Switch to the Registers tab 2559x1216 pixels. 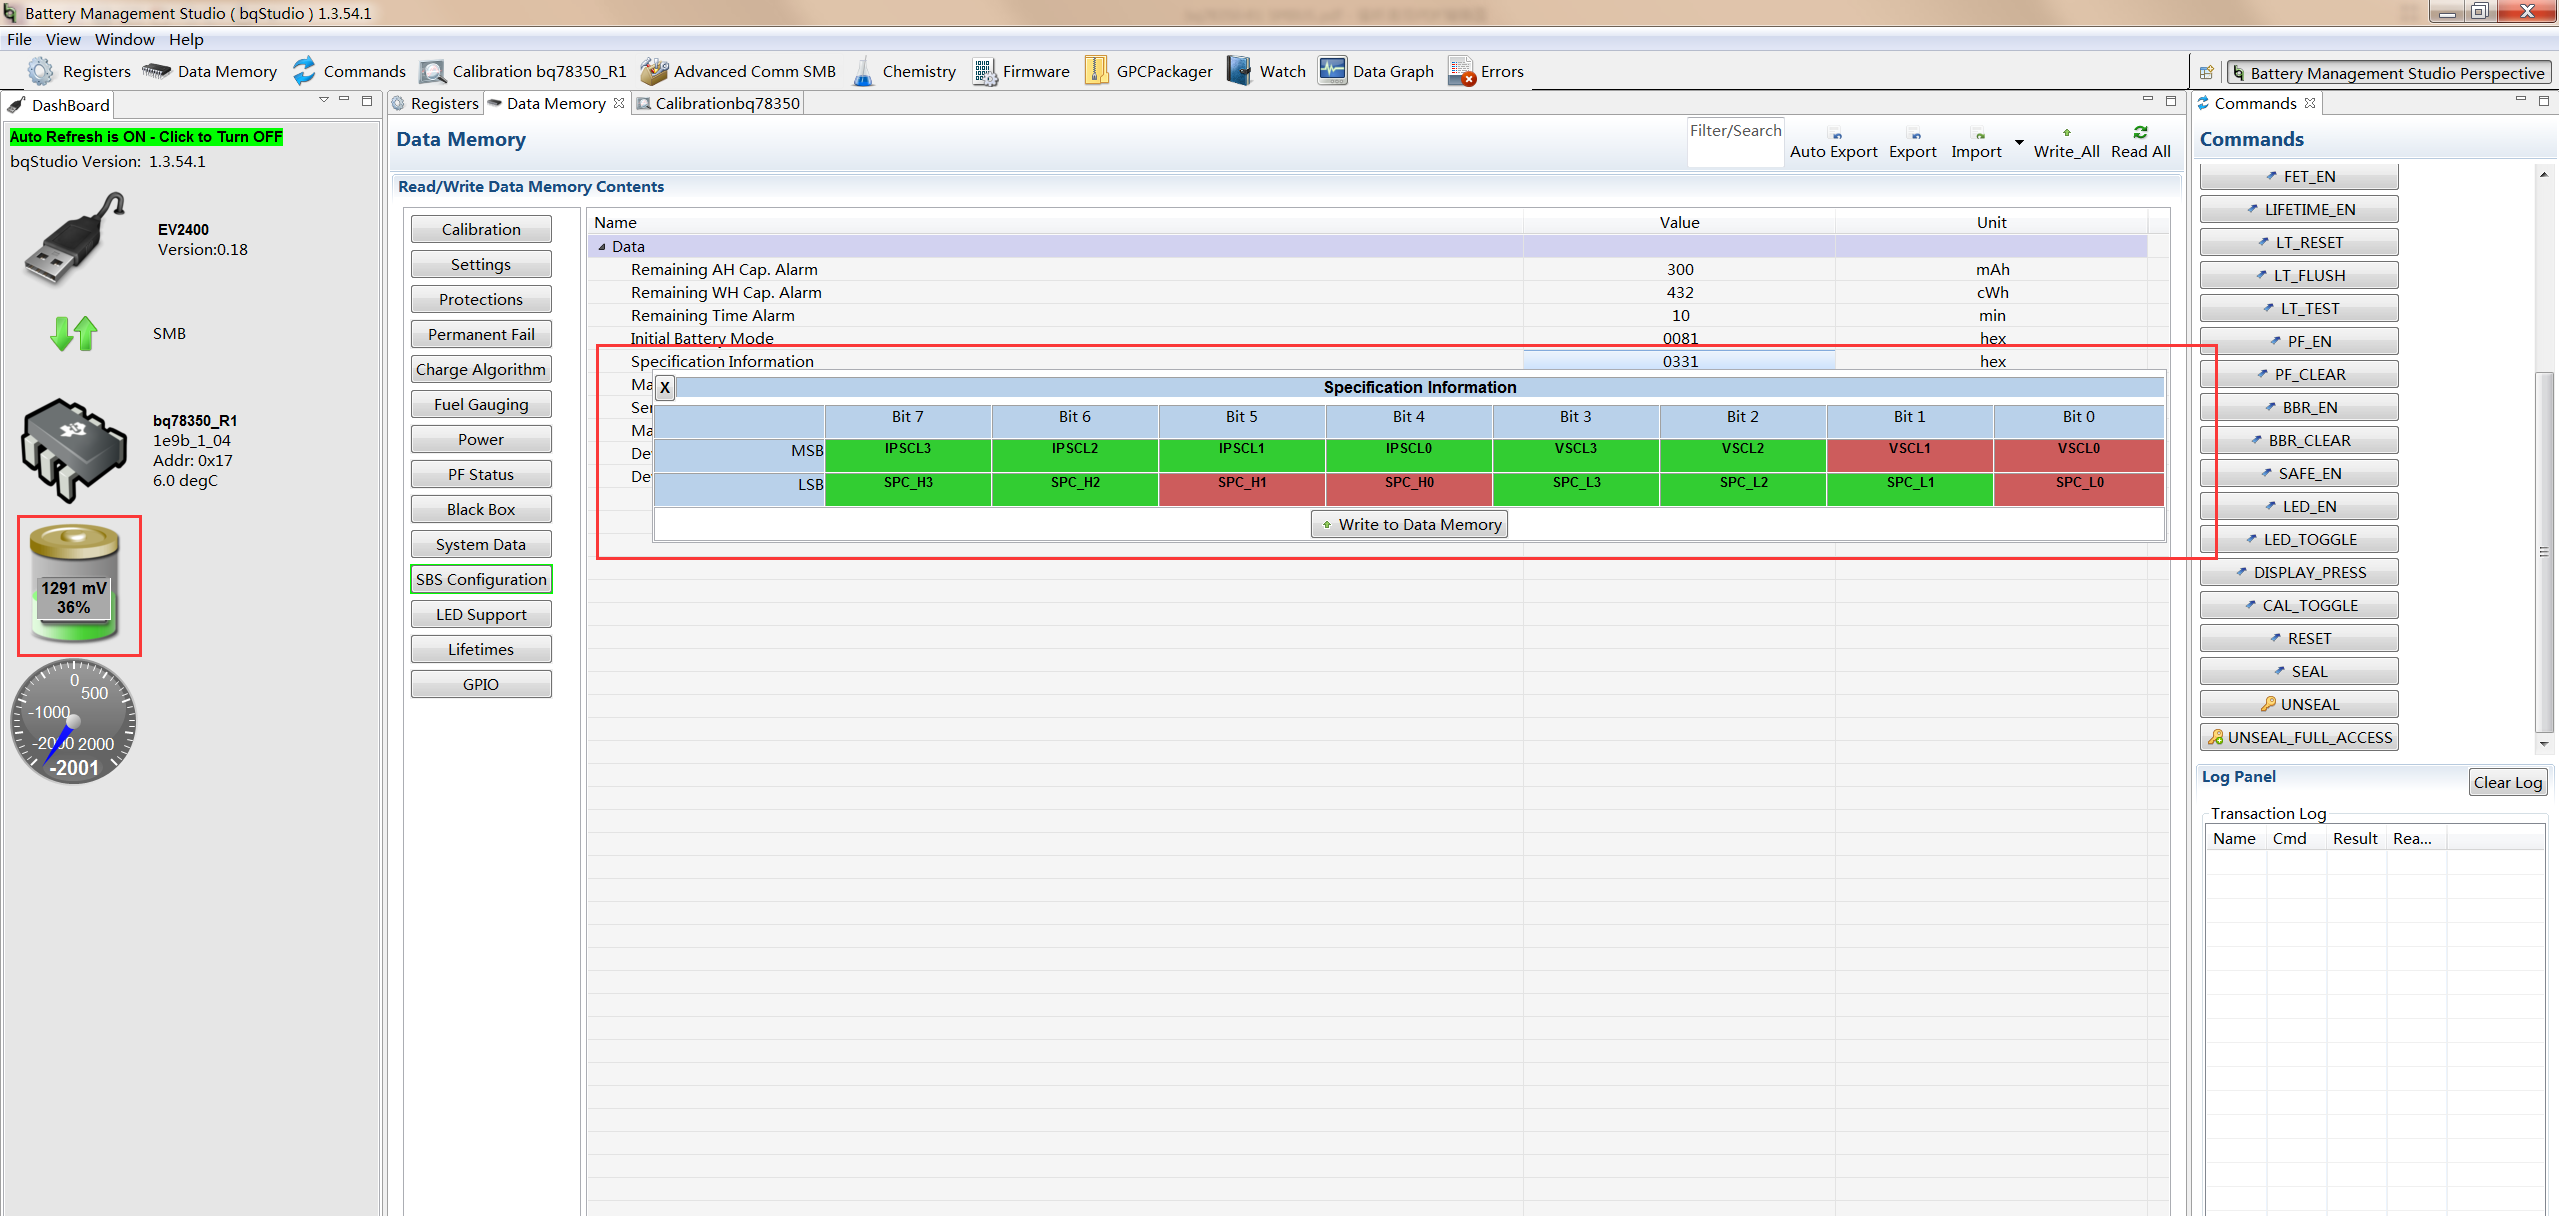tap(436, 104)
